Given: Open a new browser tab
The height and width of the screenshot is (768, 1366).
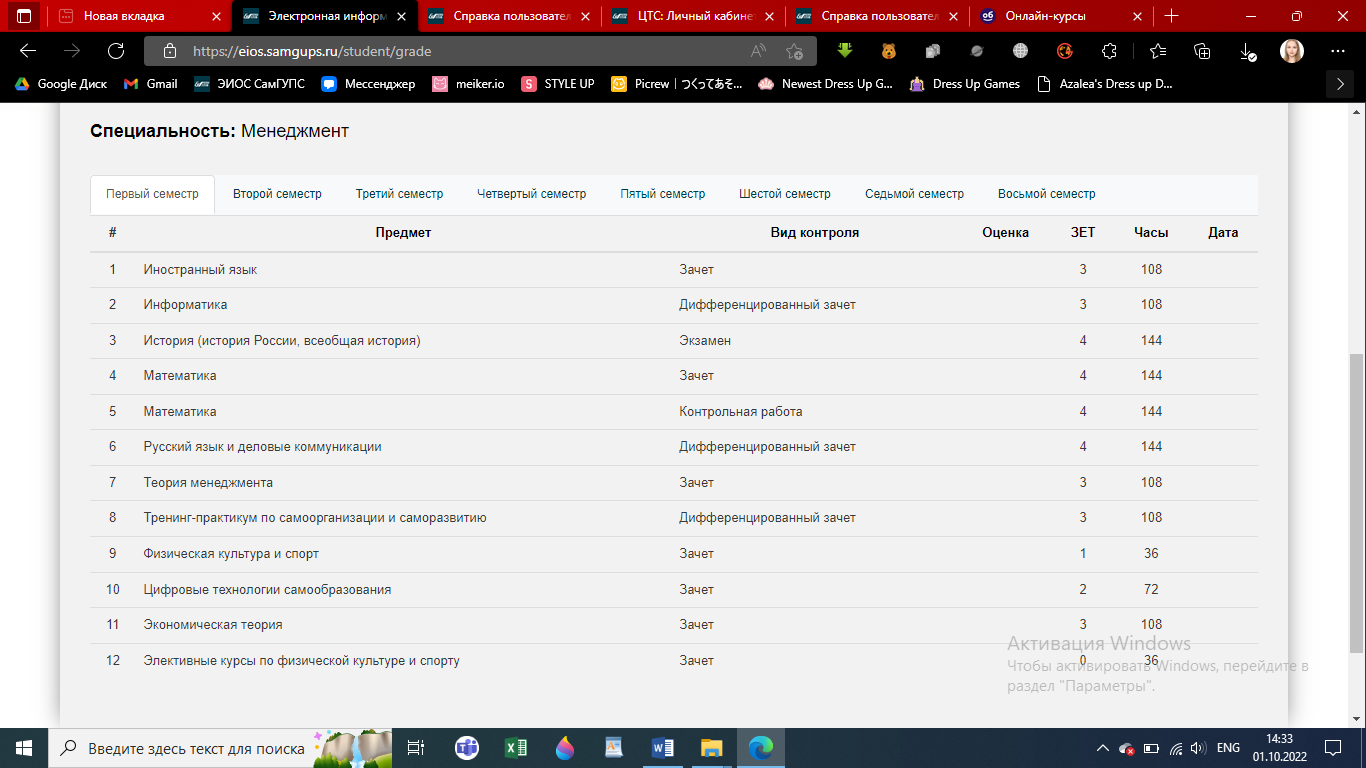Looking at the screenshot, I should point(1172,16).
